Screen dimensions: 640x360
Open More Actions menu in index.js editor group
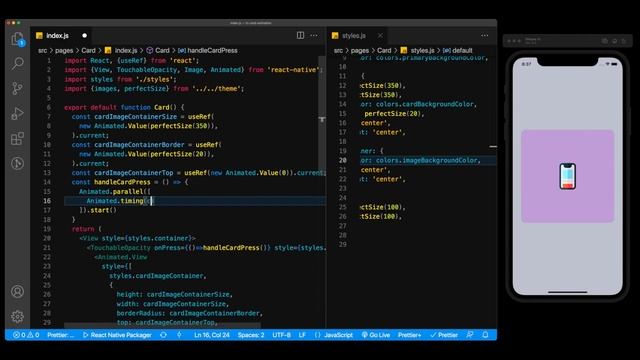pos(314,36)
